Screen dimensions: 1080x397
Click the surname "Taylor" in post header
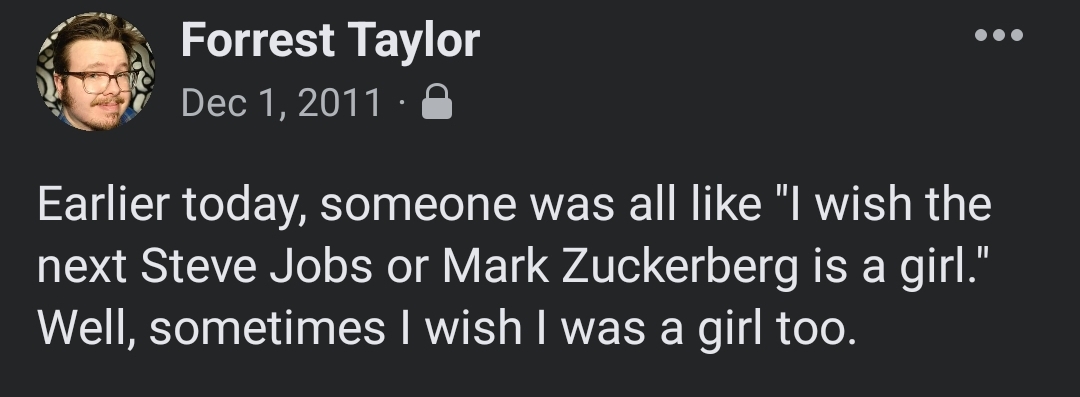coord(413,40)
